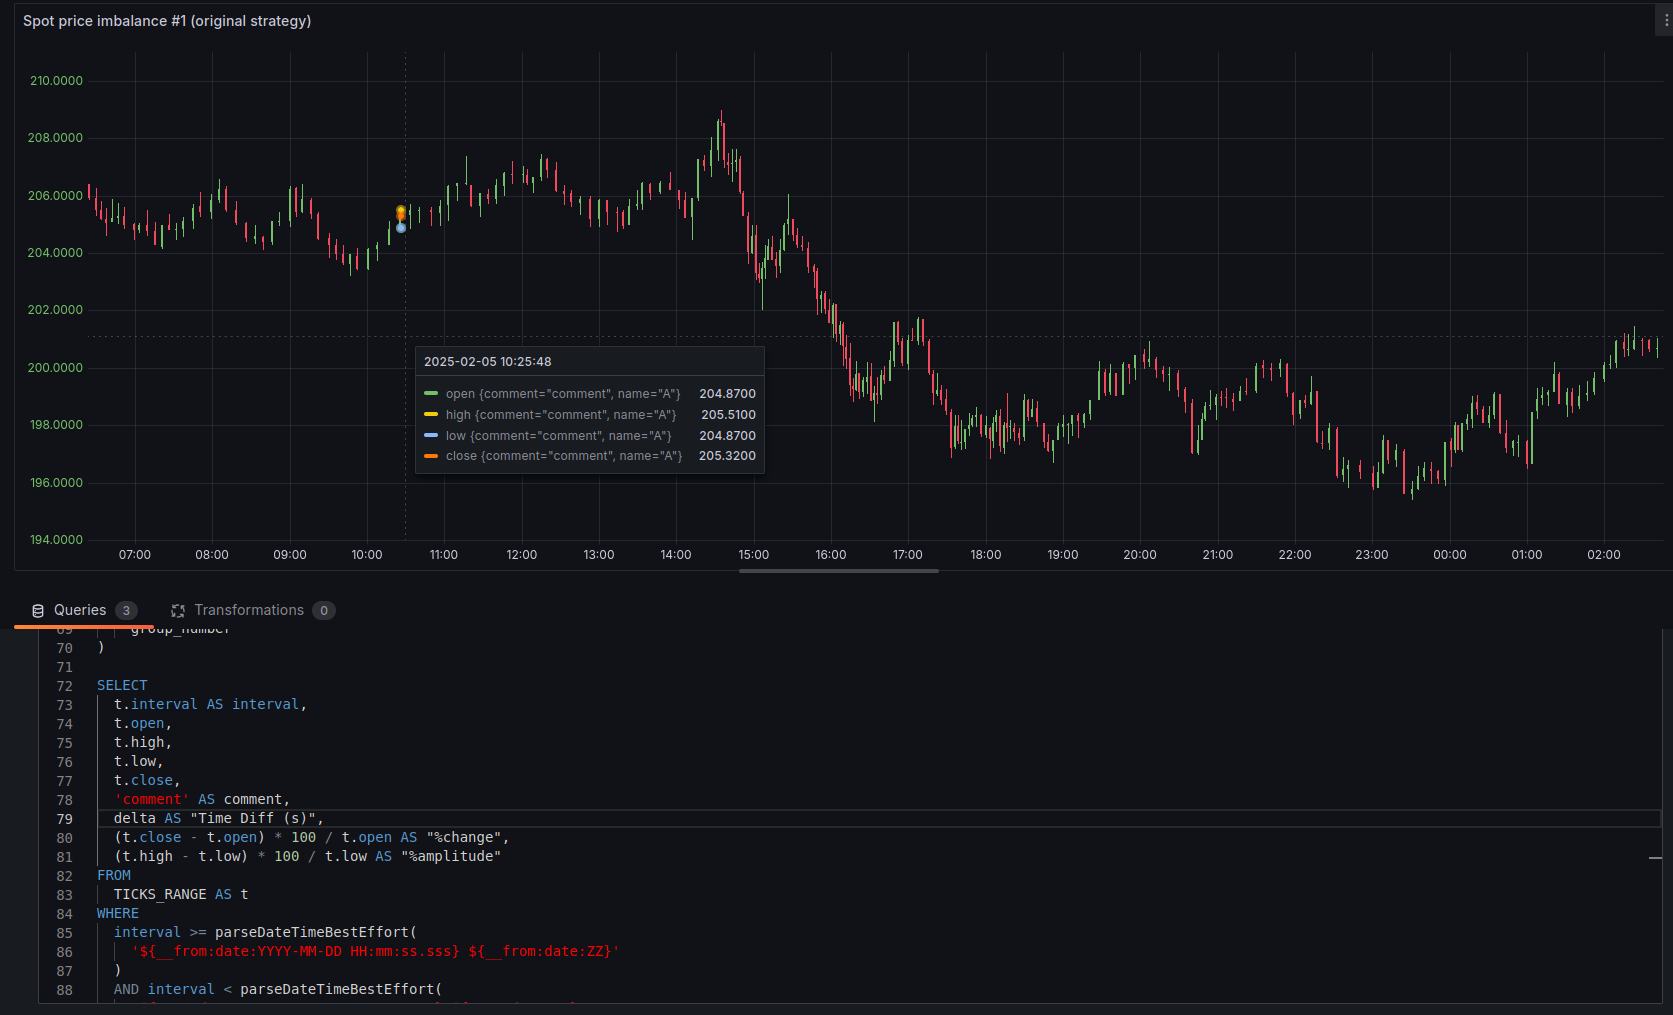Click the 't.high,' code line
The height and width of the screenshot is (1015, 1673).
(143, 742)
